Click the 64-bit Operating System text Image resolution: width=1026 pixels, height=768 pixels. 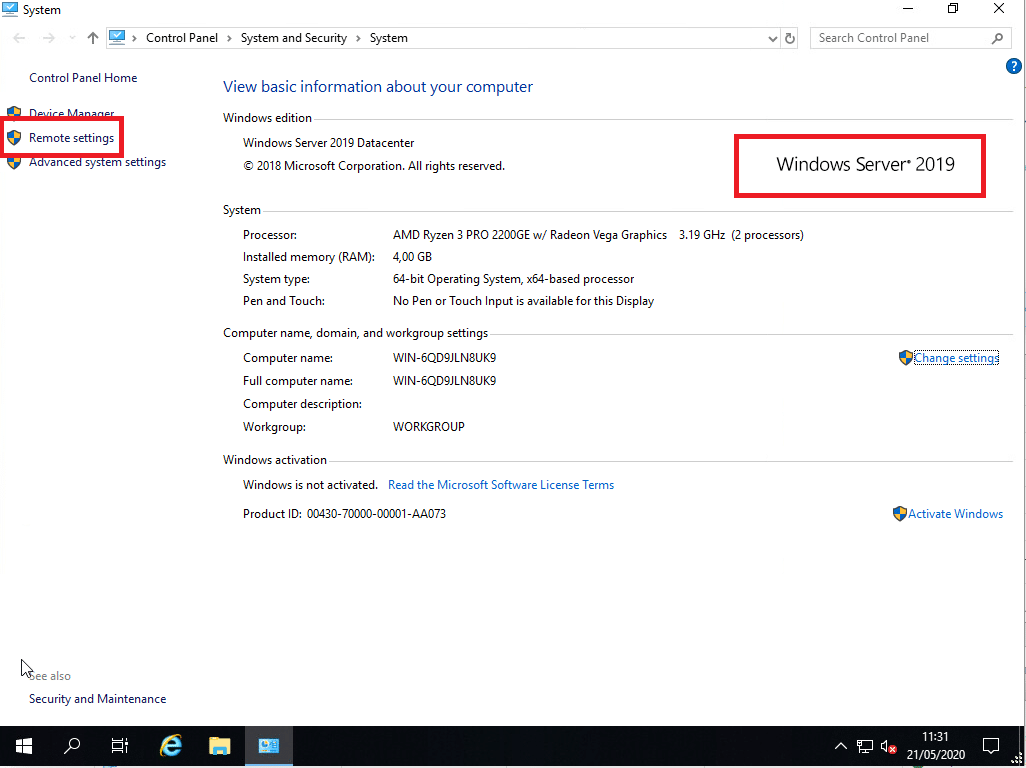pos(513,279)
